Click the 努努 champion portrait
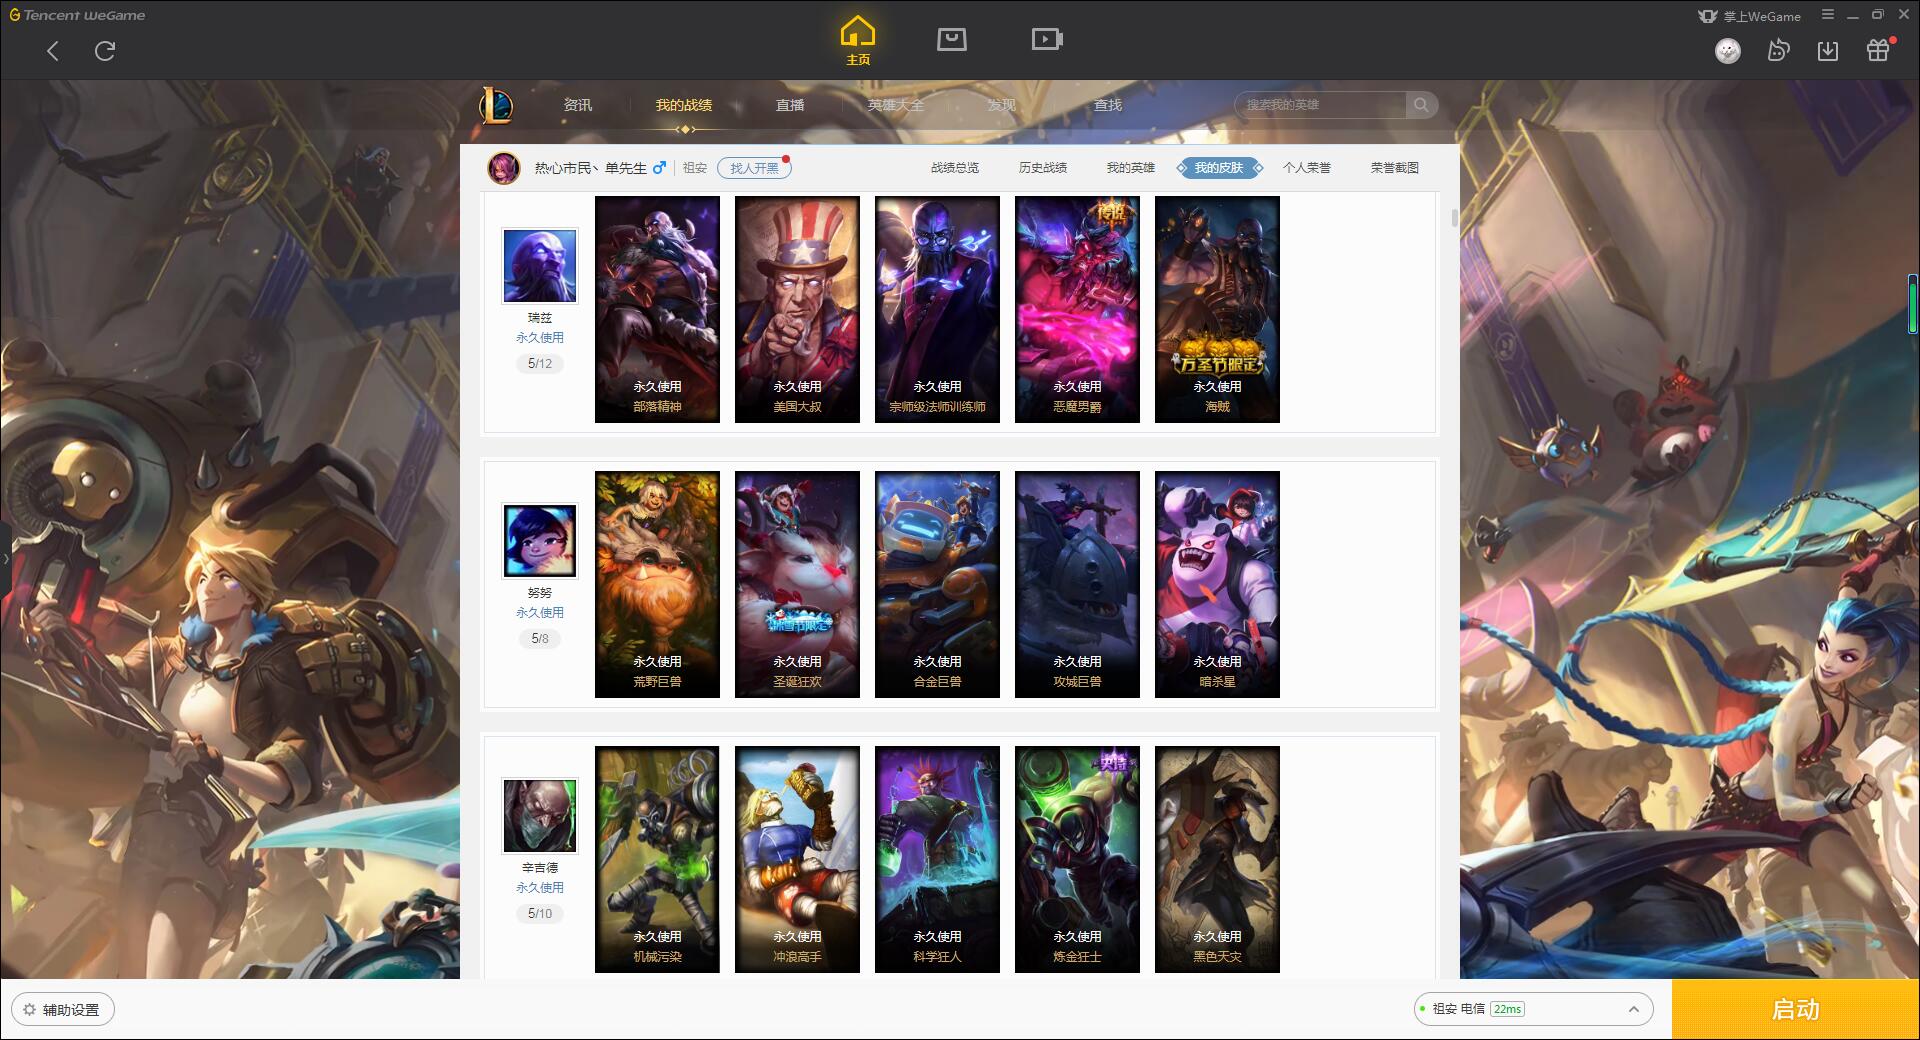1920x1040 pixels. click(540, 541)
